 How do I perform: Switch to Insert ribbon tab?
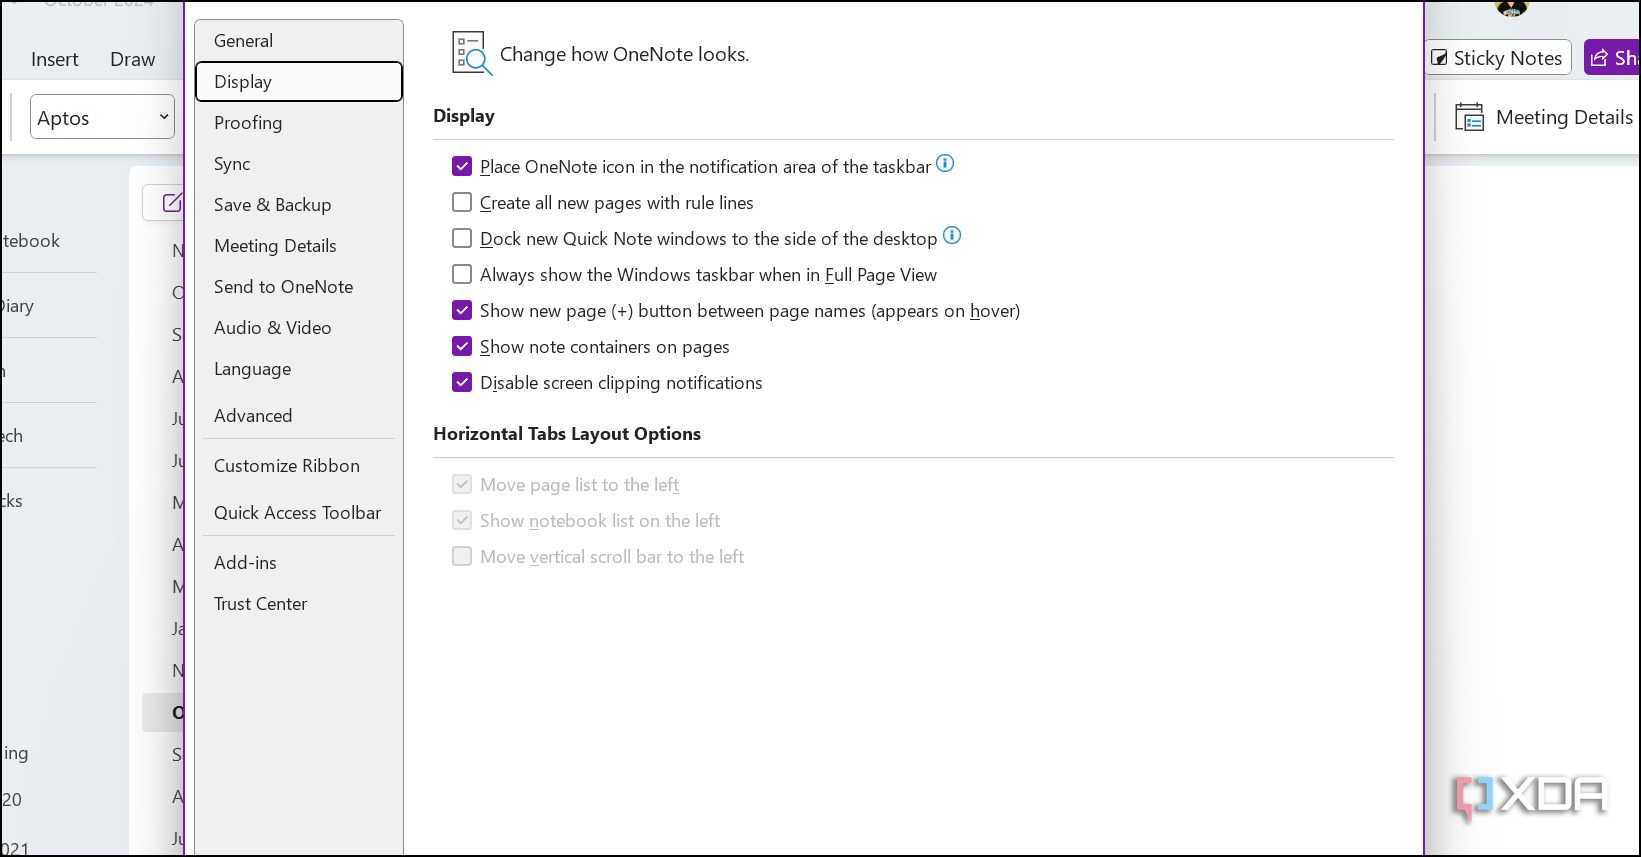54,59
